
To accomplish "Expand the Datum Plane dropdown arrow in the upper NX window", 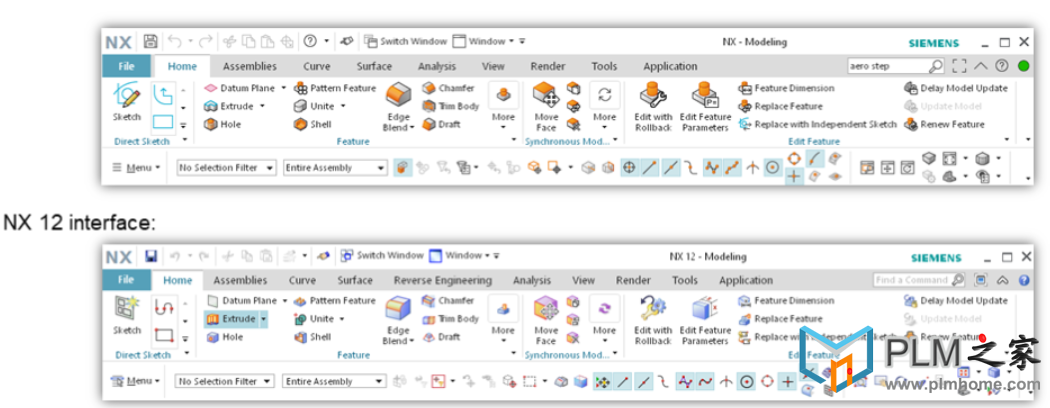I will pyautogui.click(x=283, y=88).
